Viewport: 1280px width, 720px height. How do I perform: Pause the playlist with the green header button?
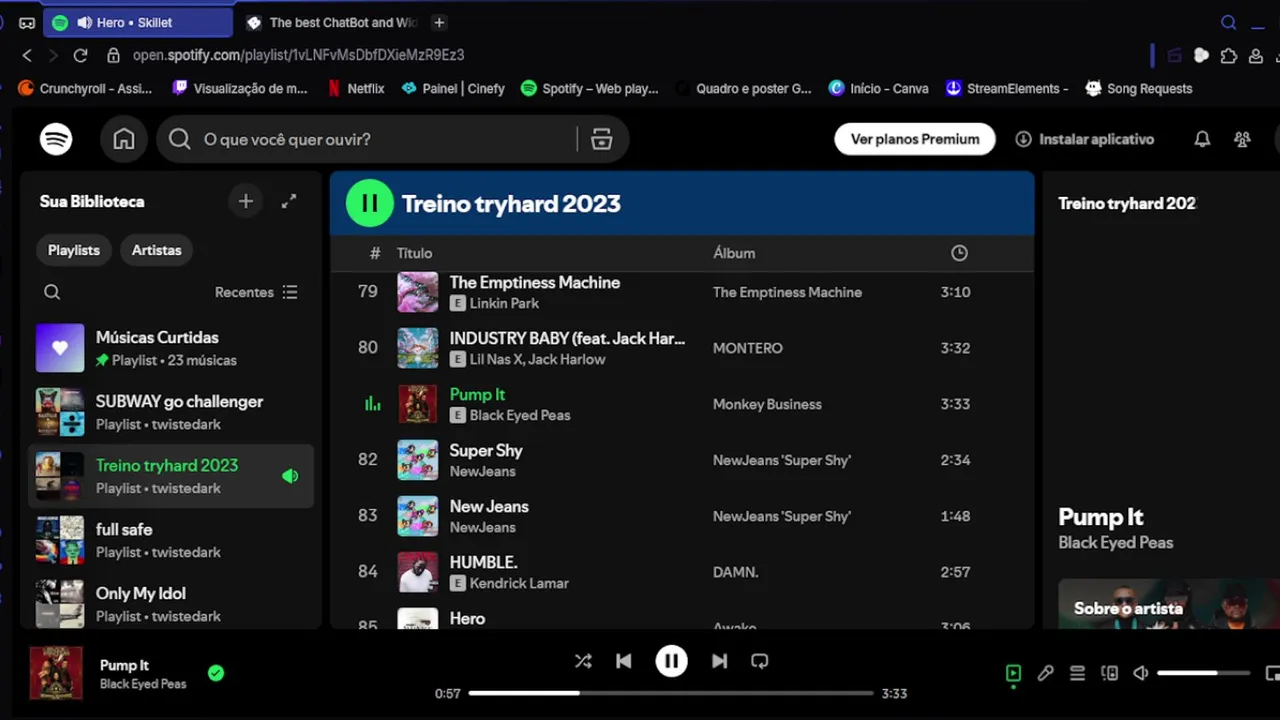[370, 203]
